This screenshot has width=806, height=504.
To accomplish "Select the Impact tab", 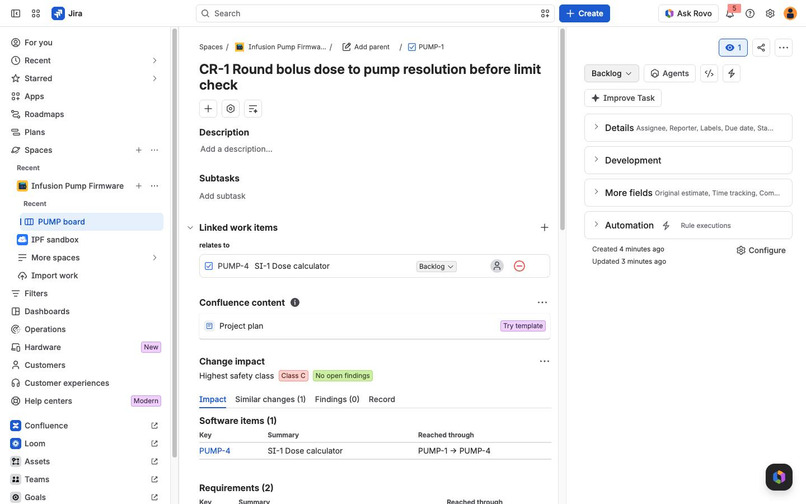I will [212, 399].
